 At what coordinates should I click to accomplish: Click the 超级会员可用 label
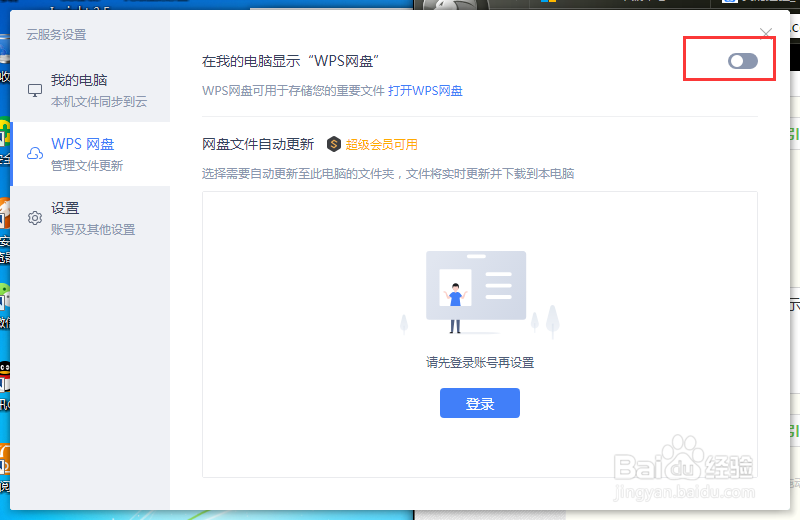coord(382,145)
